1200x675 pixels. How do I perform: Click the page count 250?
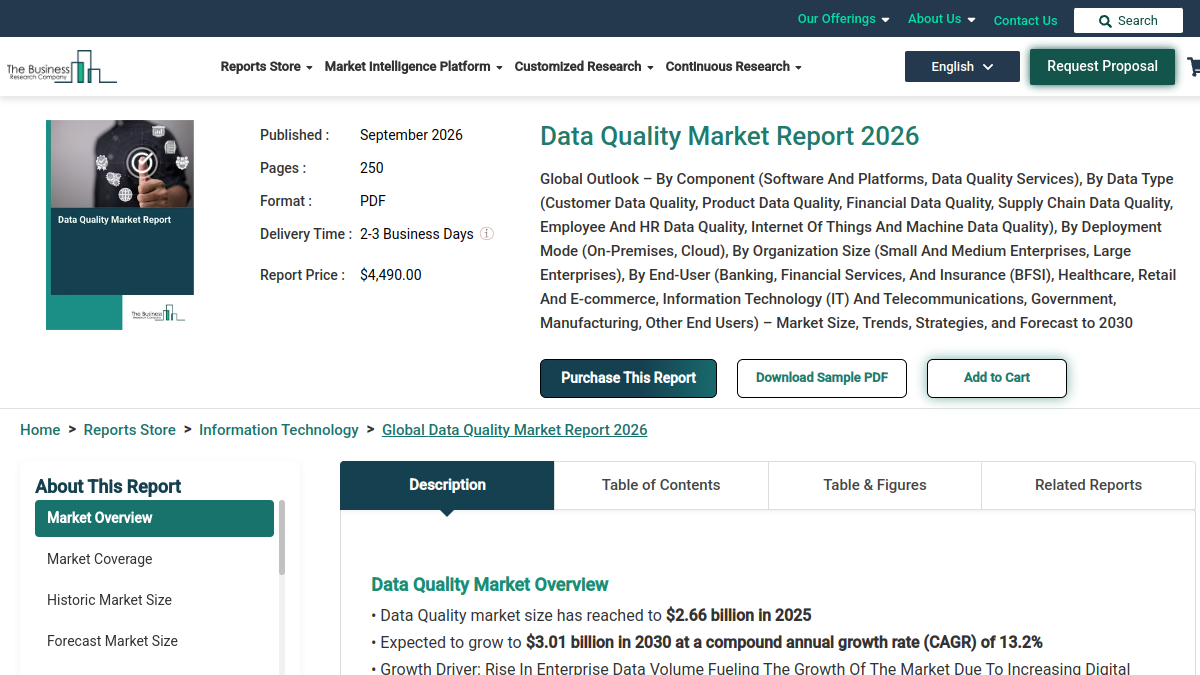click(x=372, y=168)
